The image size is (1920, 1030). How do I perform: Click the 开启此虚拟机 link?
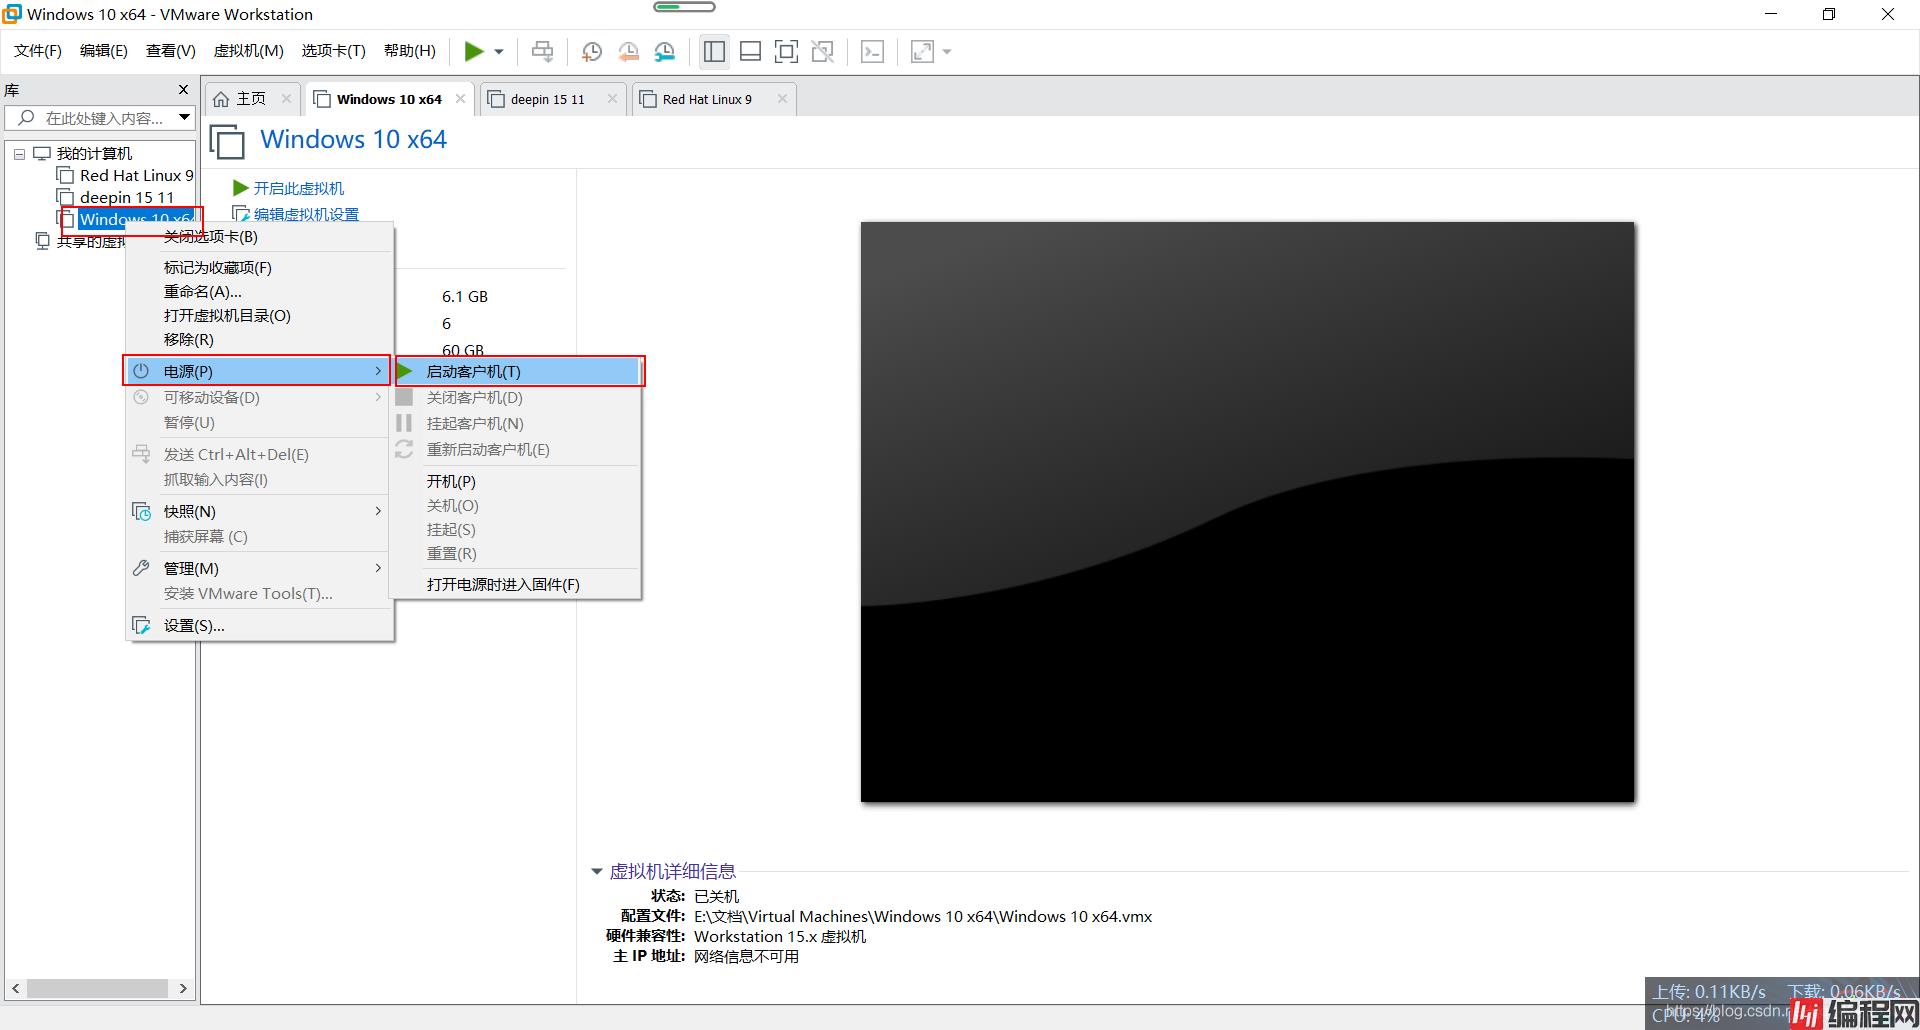[298, 188]
